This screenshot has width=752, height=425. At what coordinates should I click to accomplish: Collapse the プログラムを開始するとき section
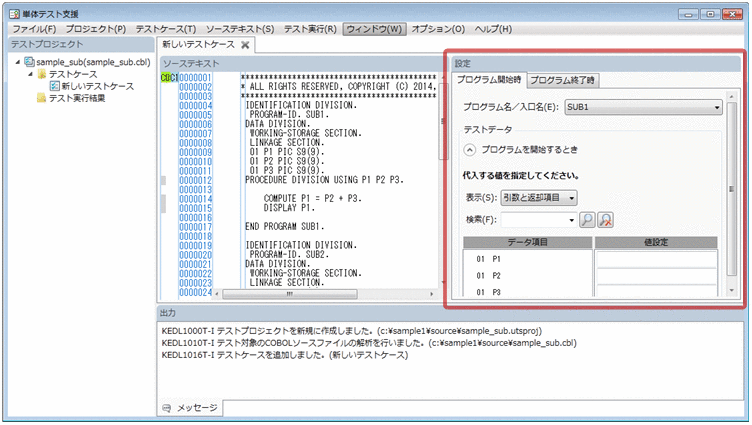(470, 150)
